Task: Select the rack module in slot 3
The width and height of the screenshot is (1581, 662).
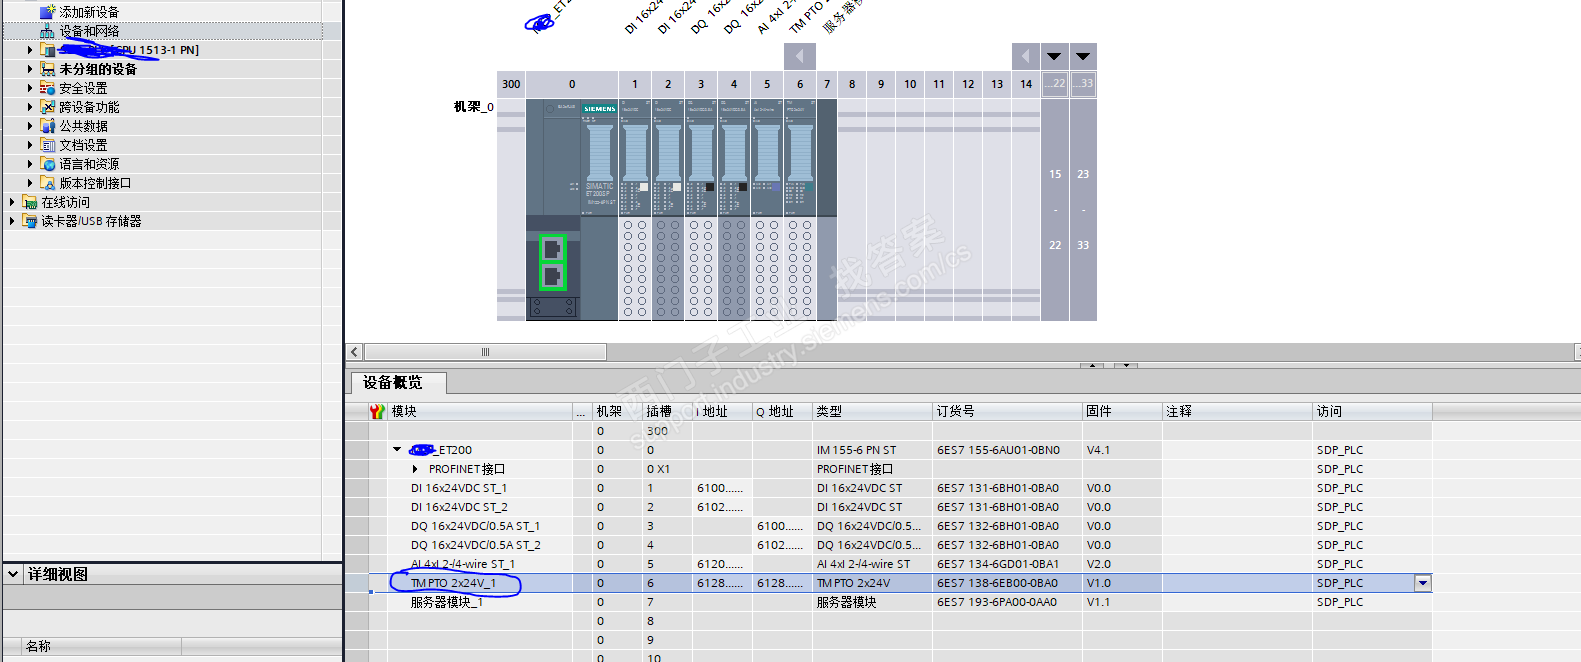Action: (701, 210)
